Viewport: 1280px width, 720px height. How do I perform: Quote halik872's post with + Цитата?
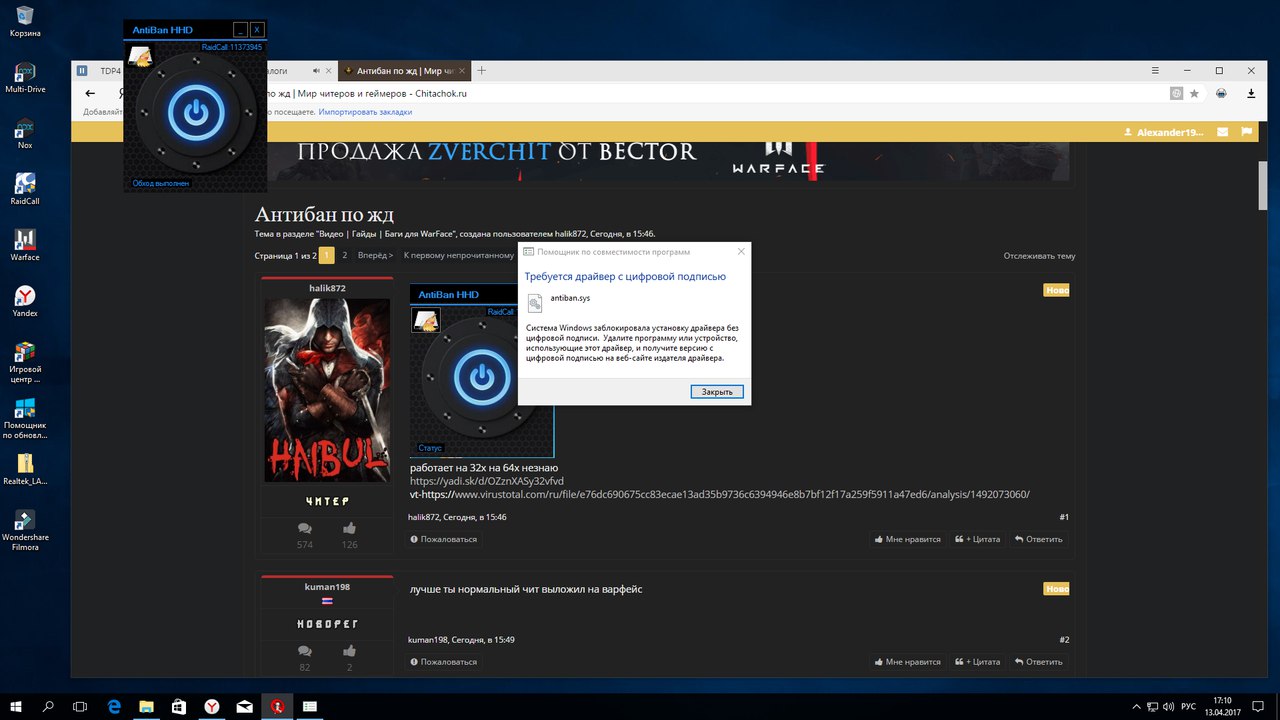tap(978, 539)
